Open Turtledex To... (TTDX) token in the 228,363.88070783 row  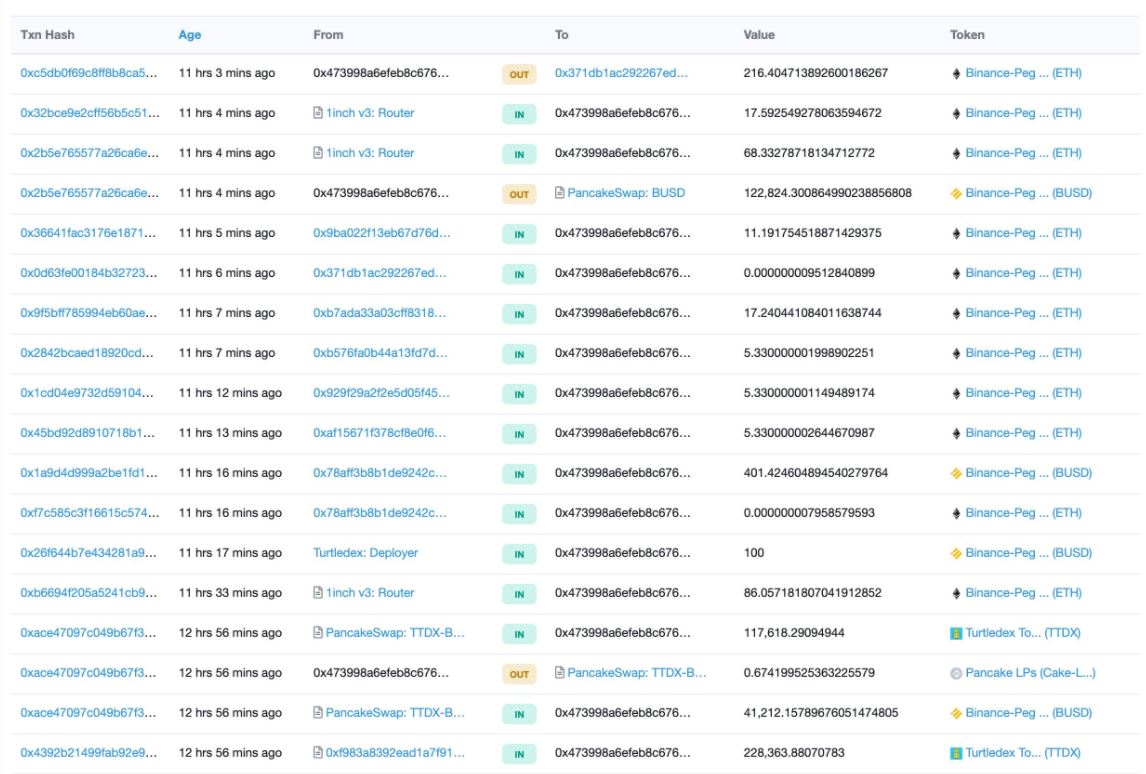point(1022,752)
